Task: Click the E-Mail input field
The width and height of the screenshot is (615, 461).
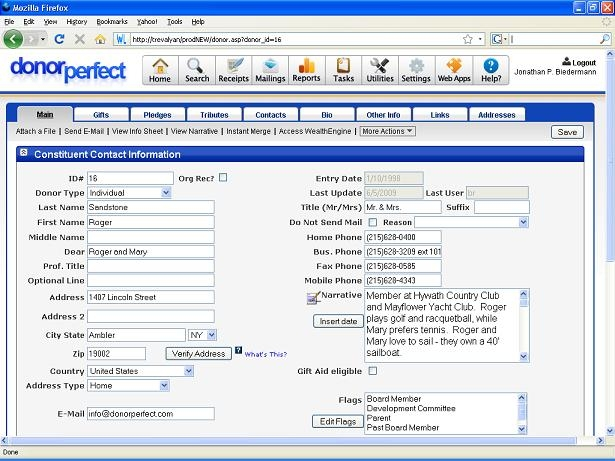Action: pyautogui.click(x=150, y=413)
